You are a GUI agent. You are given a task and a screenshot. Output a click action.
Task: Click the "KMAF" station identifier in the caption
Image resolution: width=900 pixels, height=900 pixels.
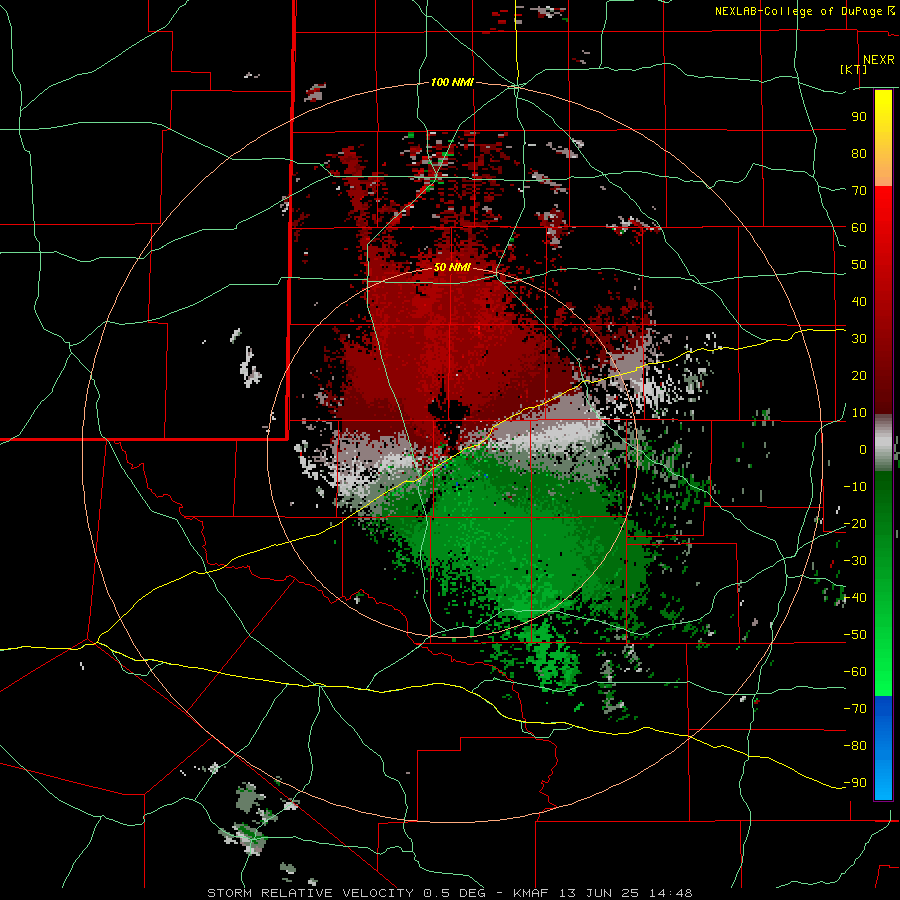coord(530,893)
